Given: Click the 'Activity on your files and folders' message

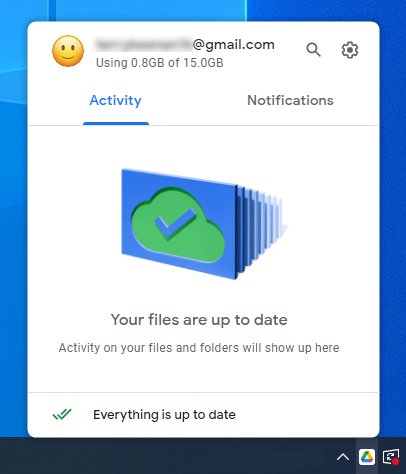Looking at the screenshot, I should pyautogui.click(x=199, y=348).
